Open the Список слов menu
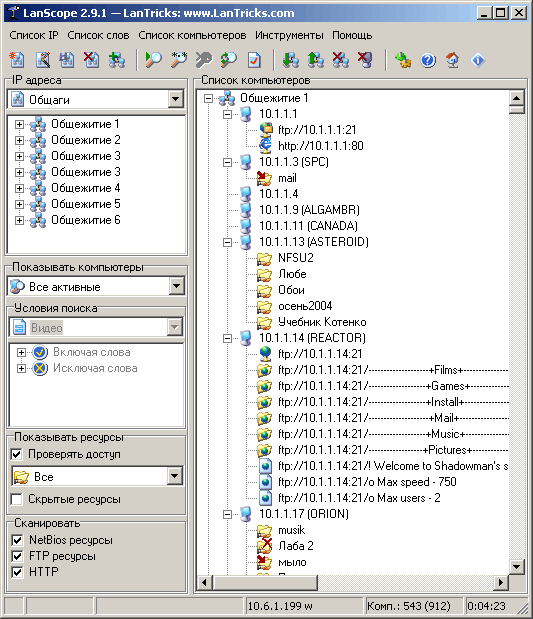This screenshot has height=619, width=533. pos(98,35)
